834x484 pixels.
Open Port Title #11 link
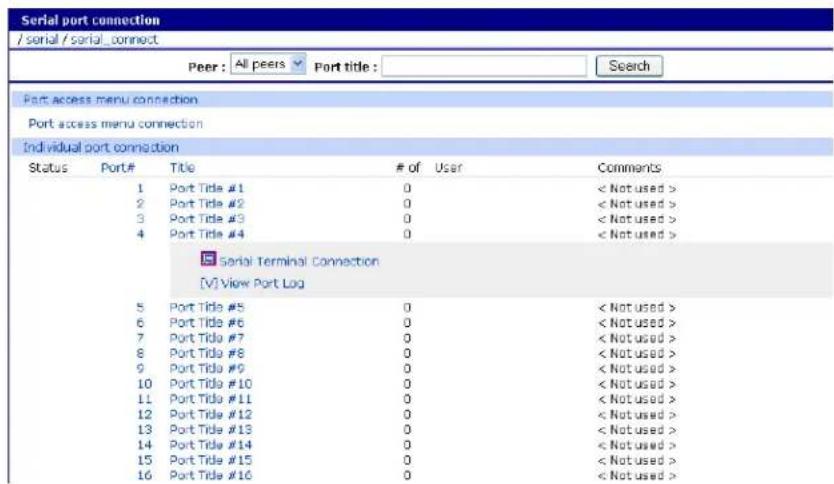click(x=211, y=399)
